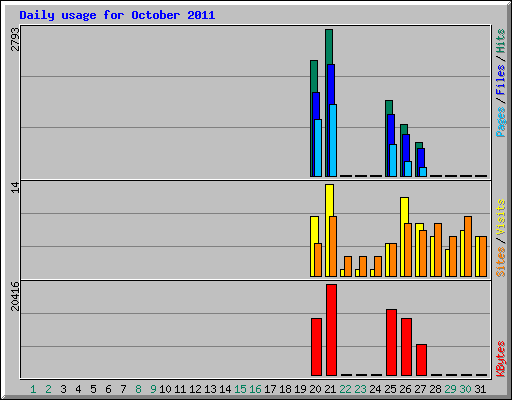Click the 14 visits axis value
The height and width of the screenshot is (400, 512).
coord(15,187)
